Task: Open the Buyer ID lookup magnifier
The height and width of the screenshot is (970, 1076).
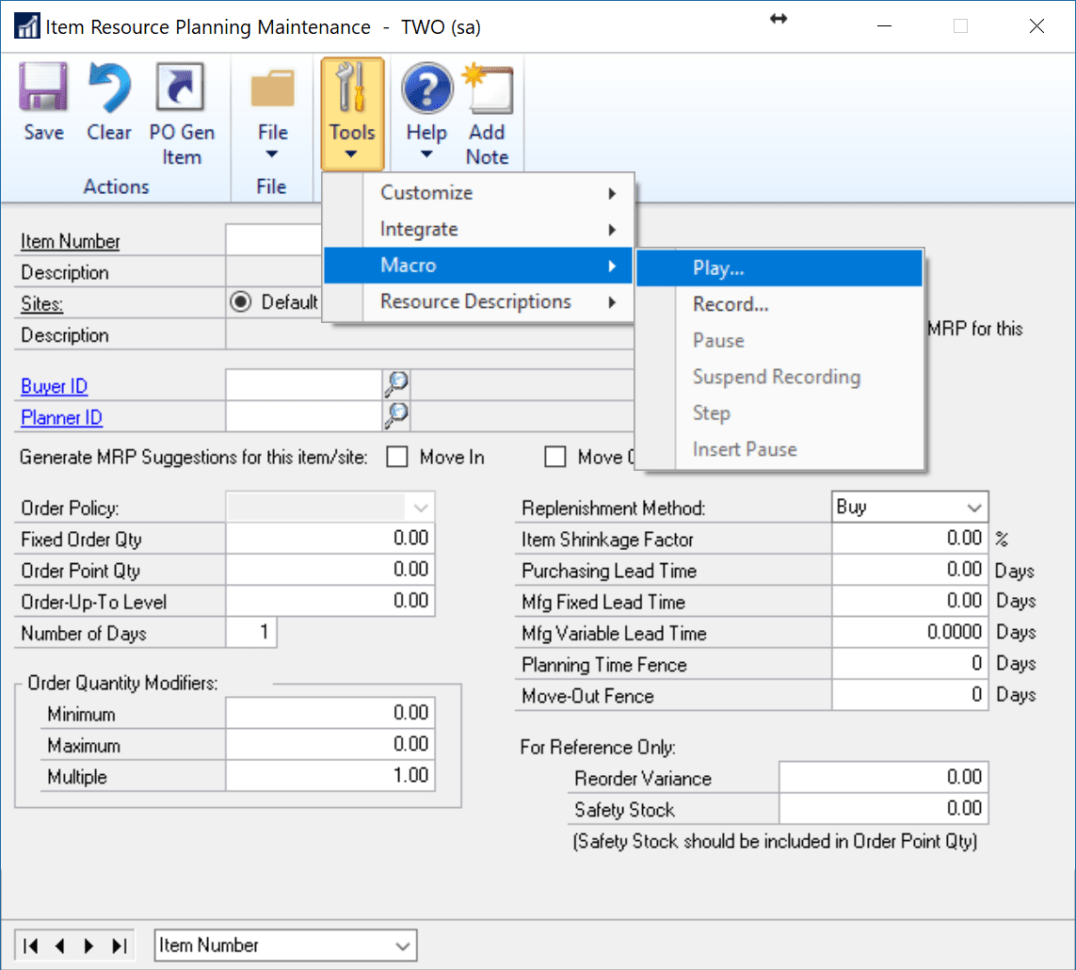Action: [396, 384]
